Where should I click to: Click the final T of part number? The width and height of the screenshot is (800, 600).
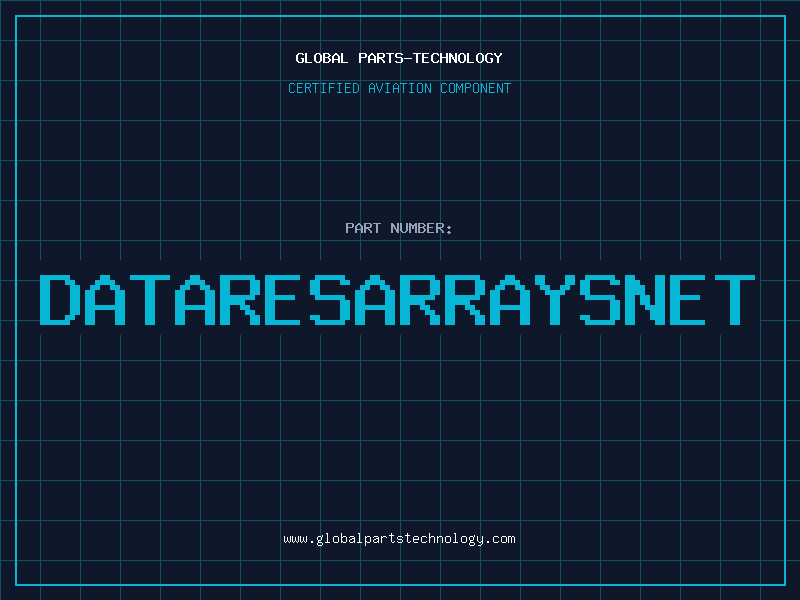click(x=735, y=300)
